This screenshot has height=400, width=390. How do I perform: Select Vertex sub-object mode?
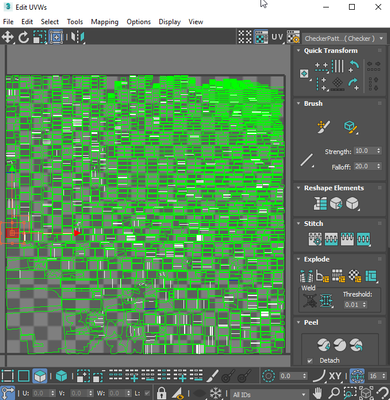[x=7, y=376]
